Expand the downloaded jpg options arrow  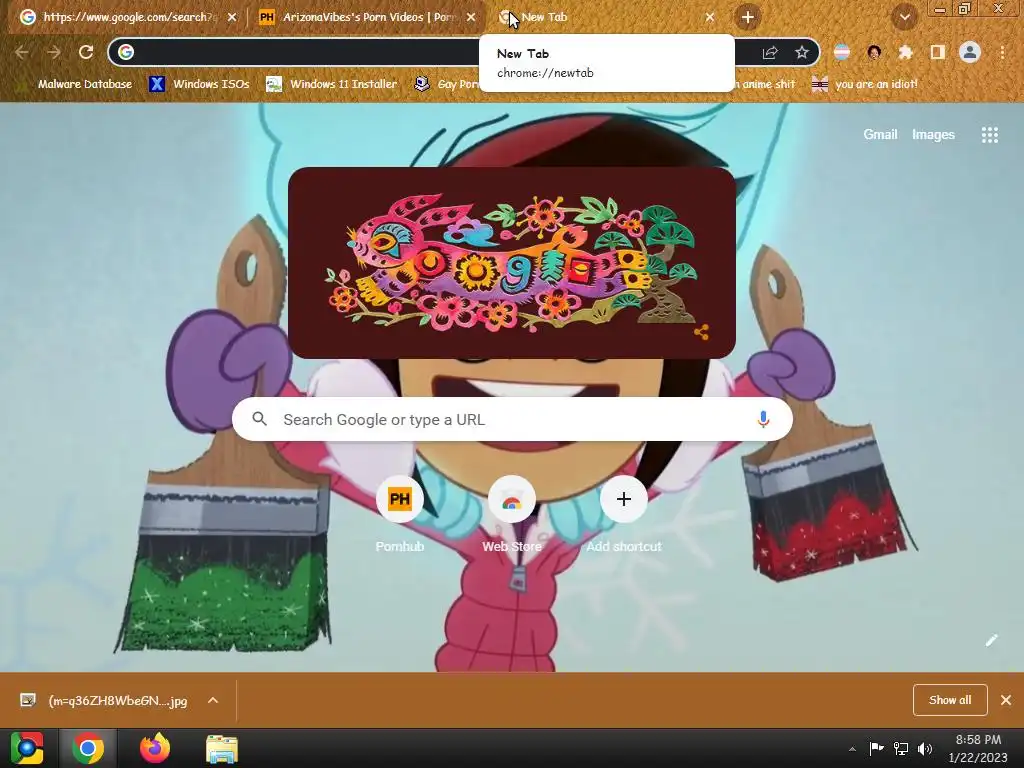point(213,700)
